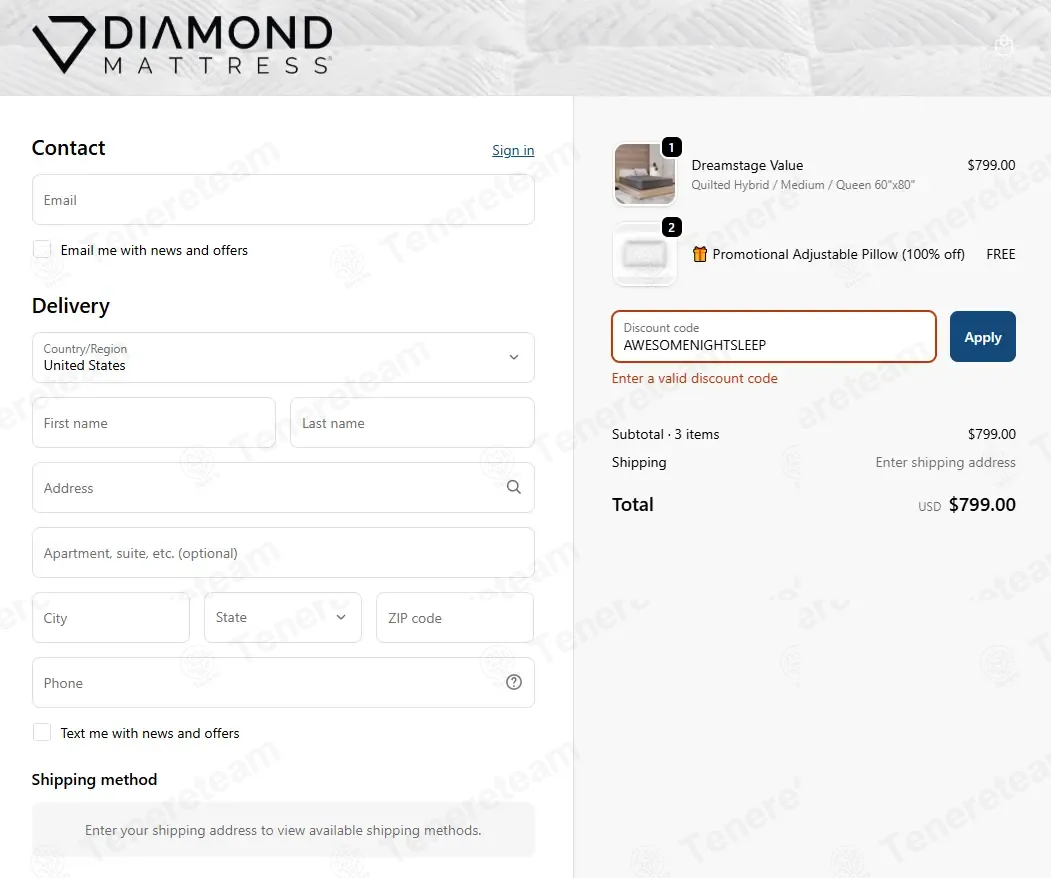The width and height of the screenshot is (1051, 878).
Task: Open the cart bag icon in header
Action: 1003,45
